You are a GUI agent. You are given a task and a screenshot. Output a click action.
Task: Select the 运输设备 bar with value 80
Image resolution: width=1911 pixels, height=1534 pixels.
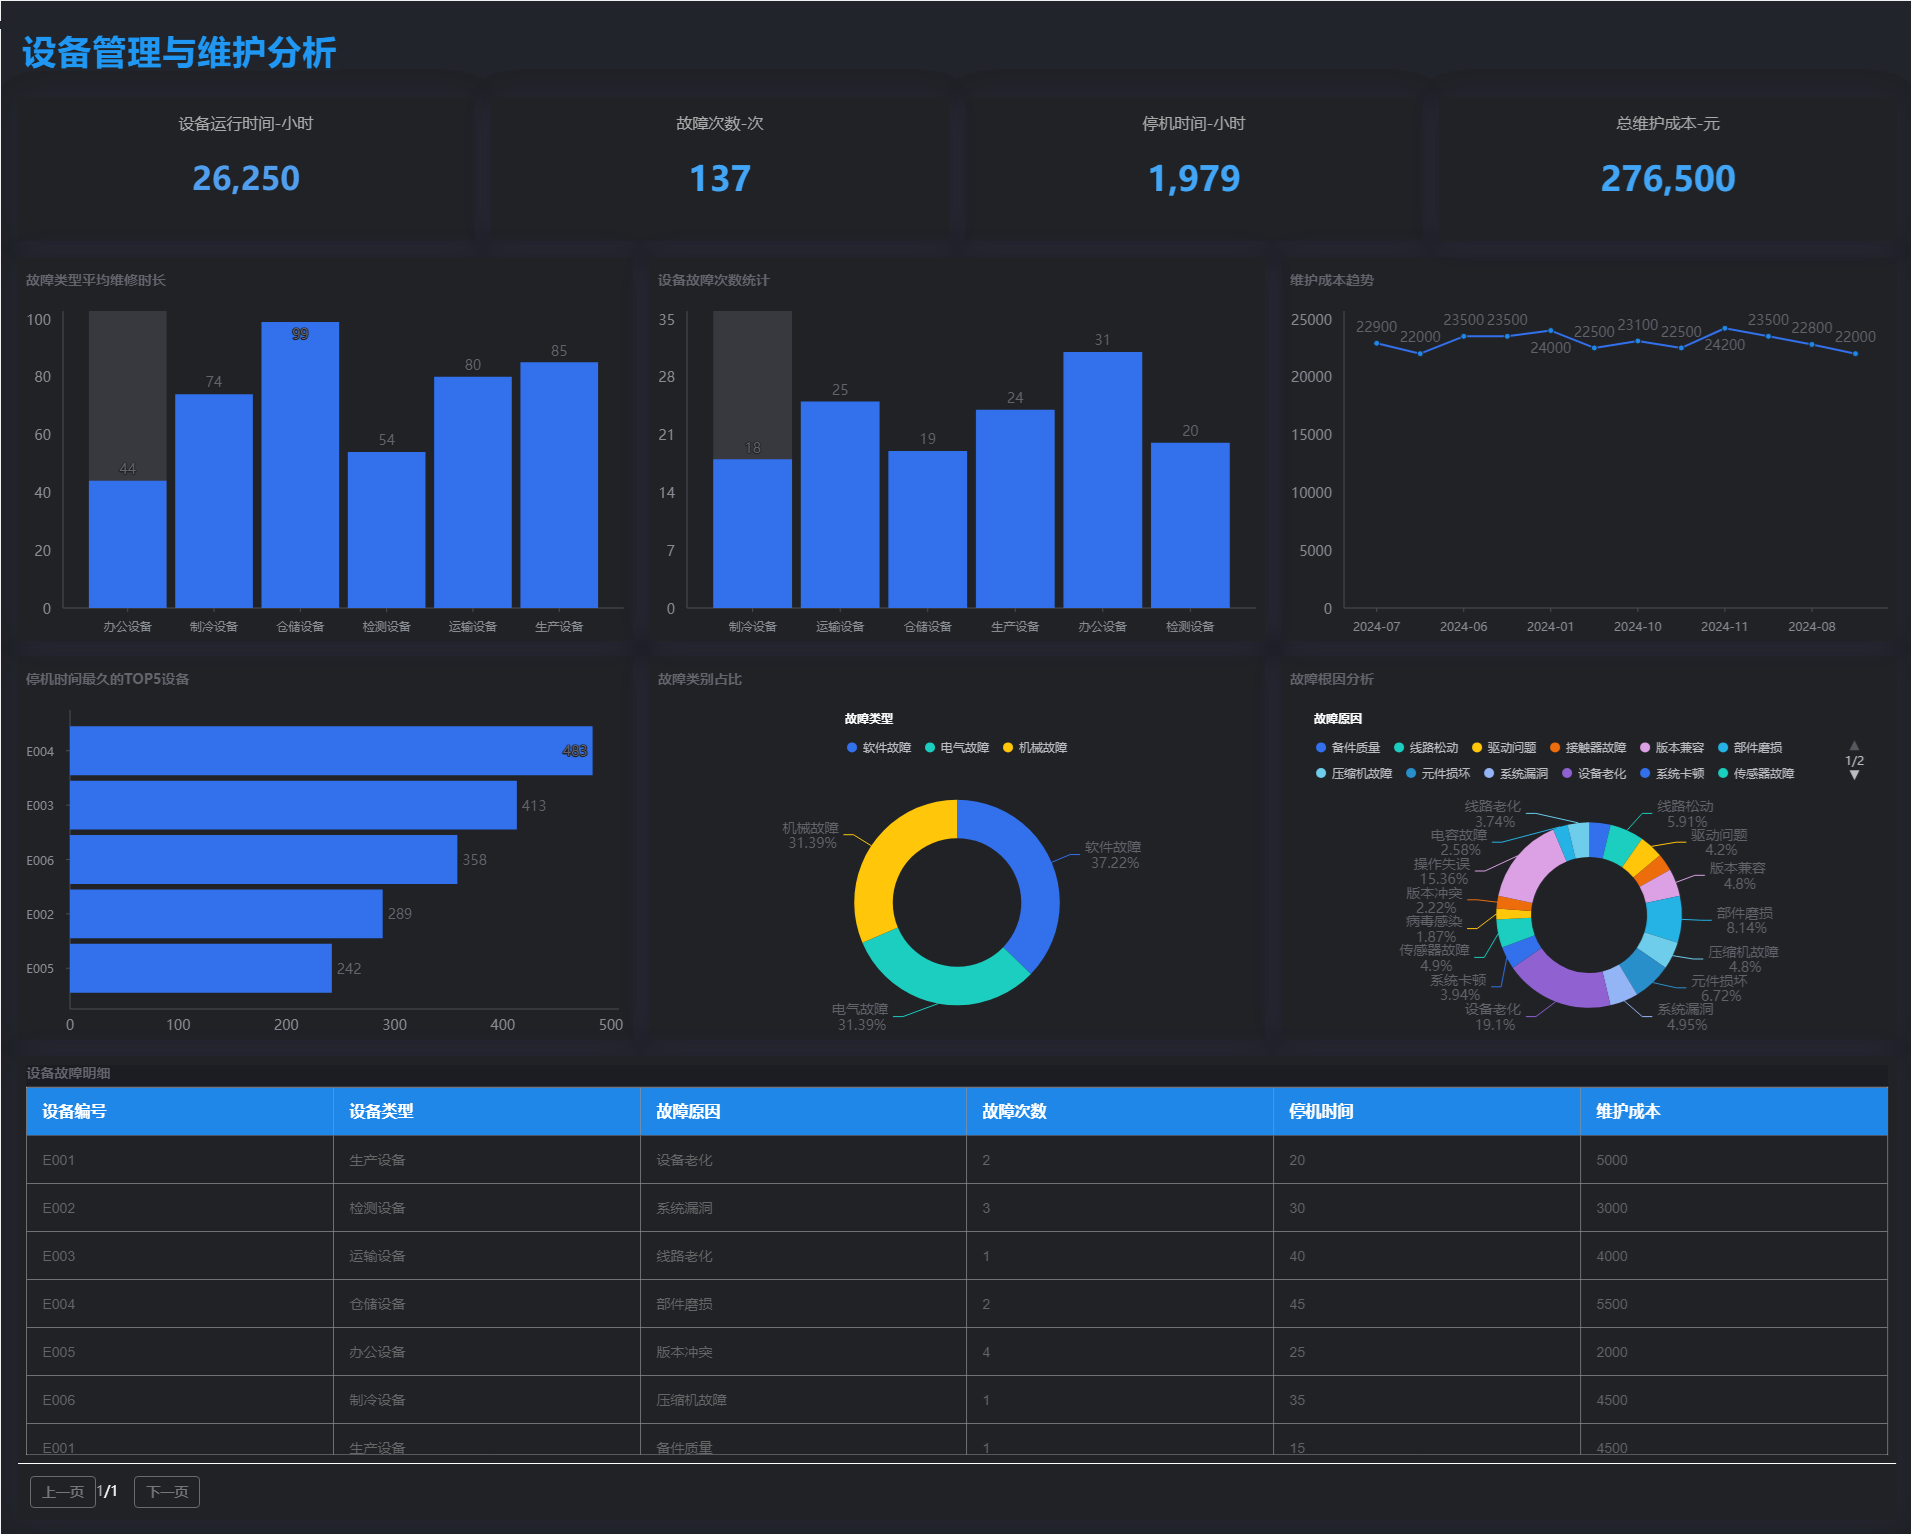(473, 492)
